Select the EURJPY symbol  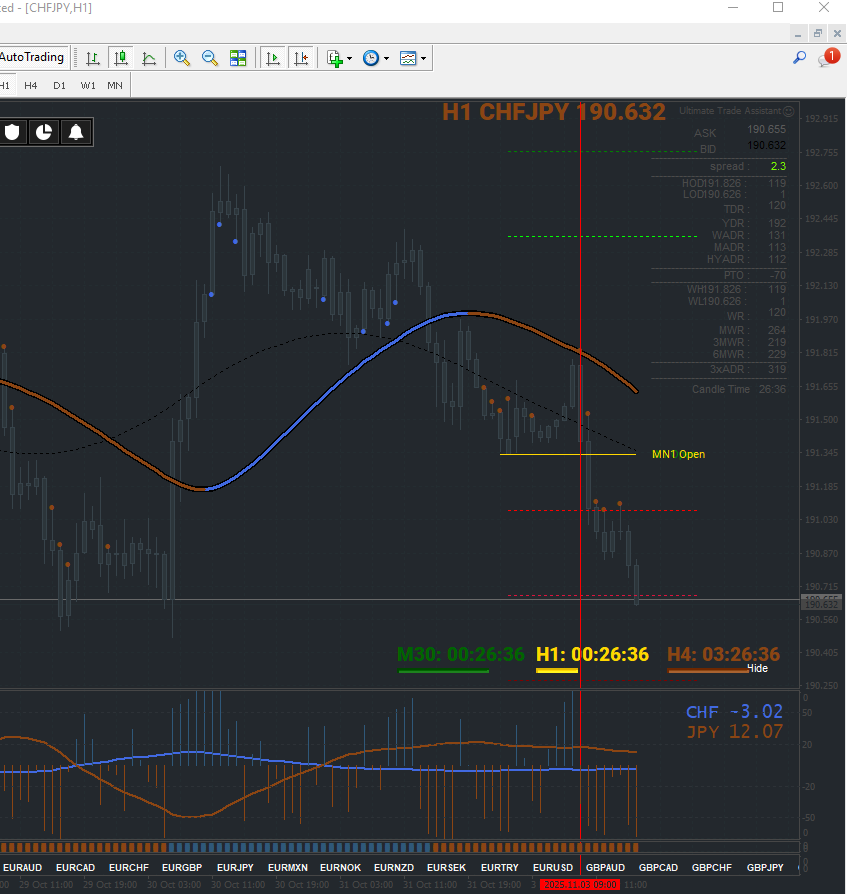coord(235,867)
